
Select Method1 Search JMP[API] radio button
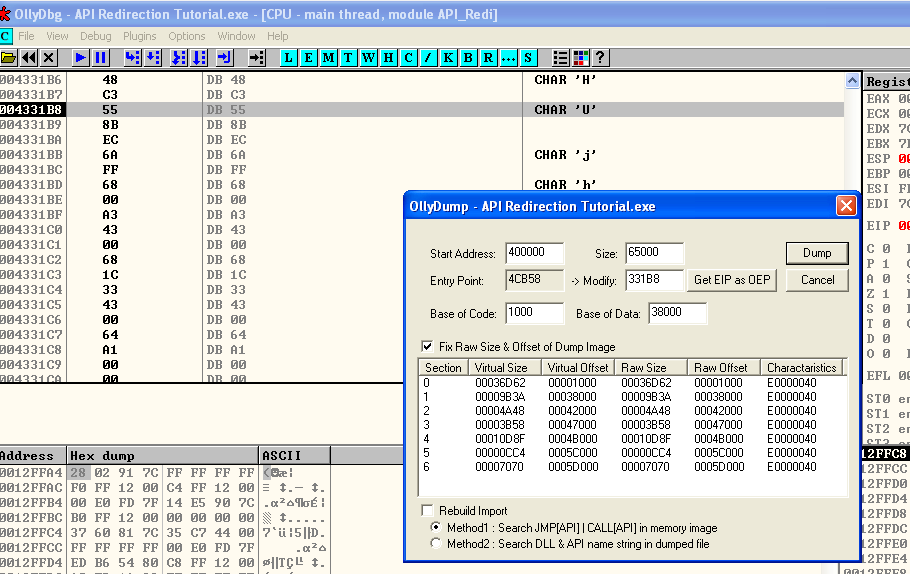click(x=436, y=527)
